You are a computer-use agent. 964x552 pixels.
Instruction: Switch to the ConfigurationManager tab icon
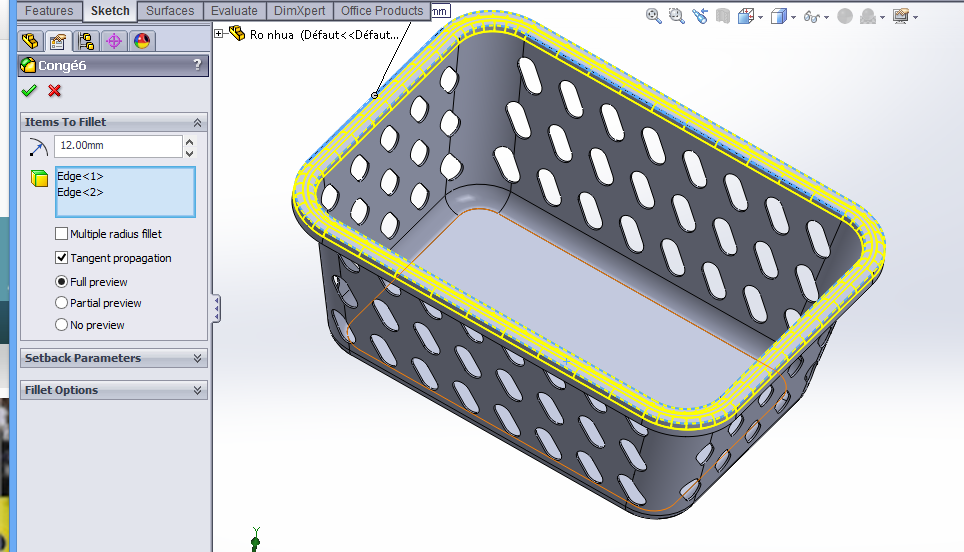pos(86,41)
